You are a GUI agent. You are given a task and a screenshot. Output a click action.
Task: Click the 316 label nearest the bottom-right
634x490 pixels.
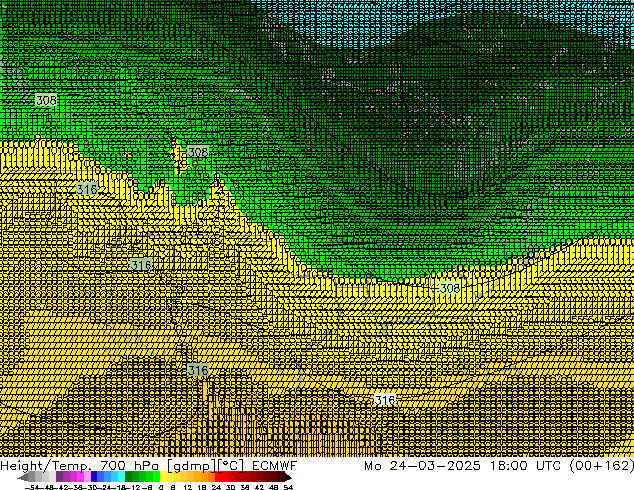(384, 400)
